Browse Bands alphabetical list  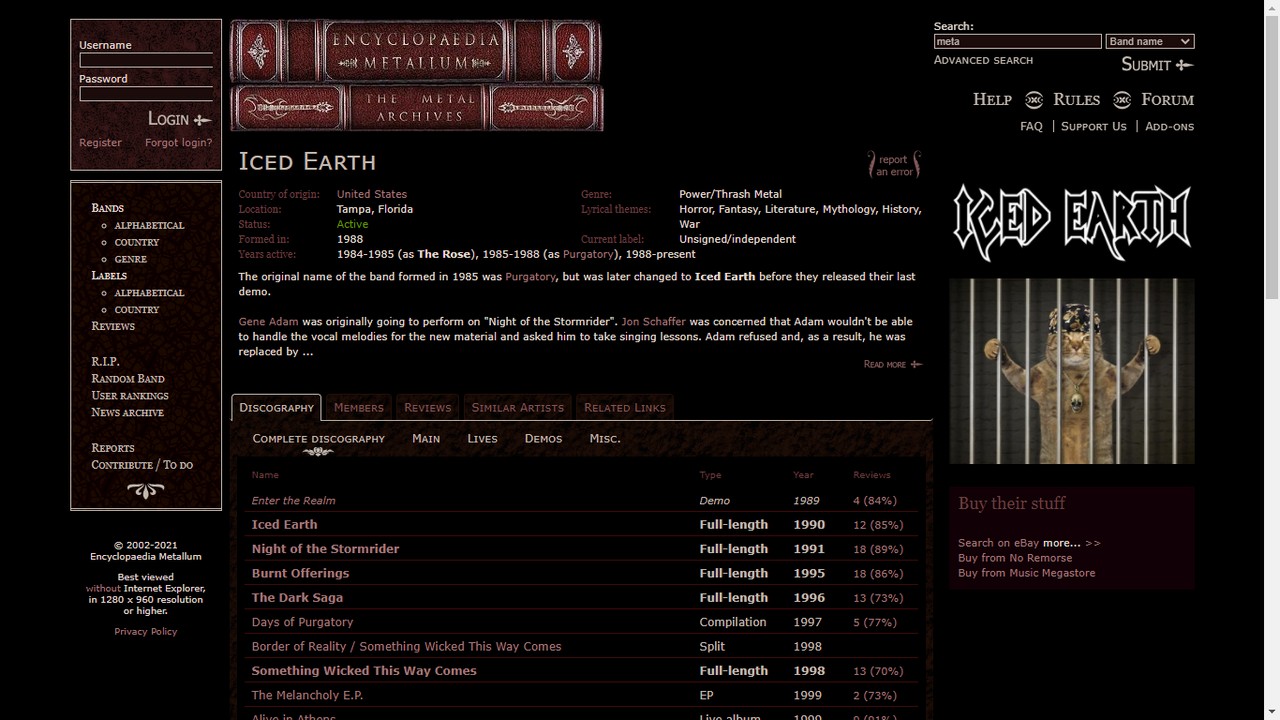(x=149, y=226)
